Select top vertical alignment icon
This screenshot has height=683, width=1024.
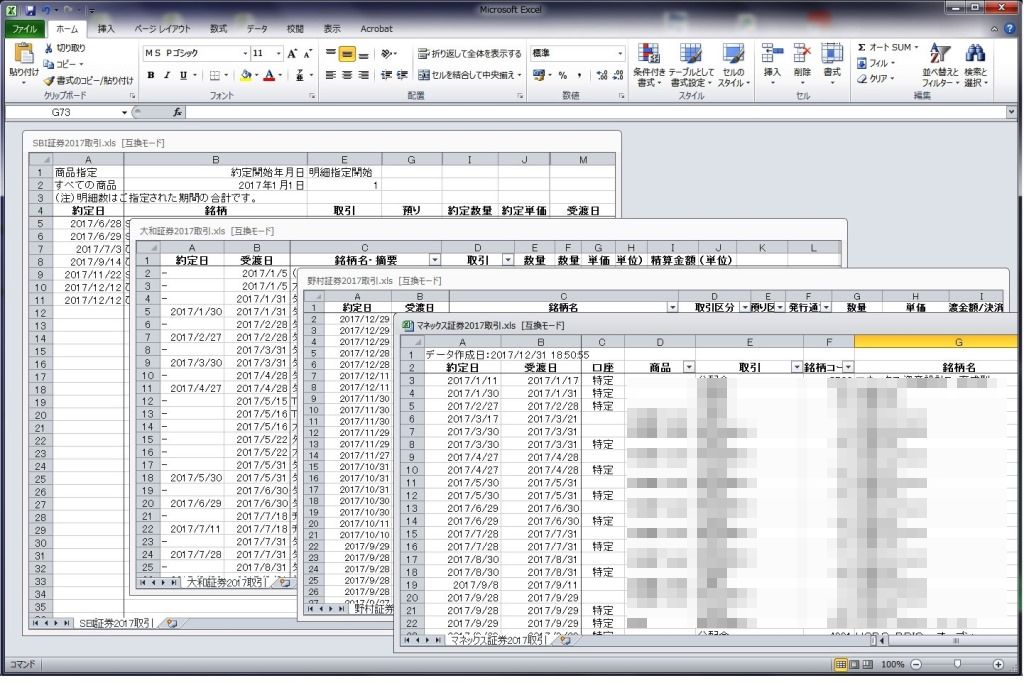331,54
